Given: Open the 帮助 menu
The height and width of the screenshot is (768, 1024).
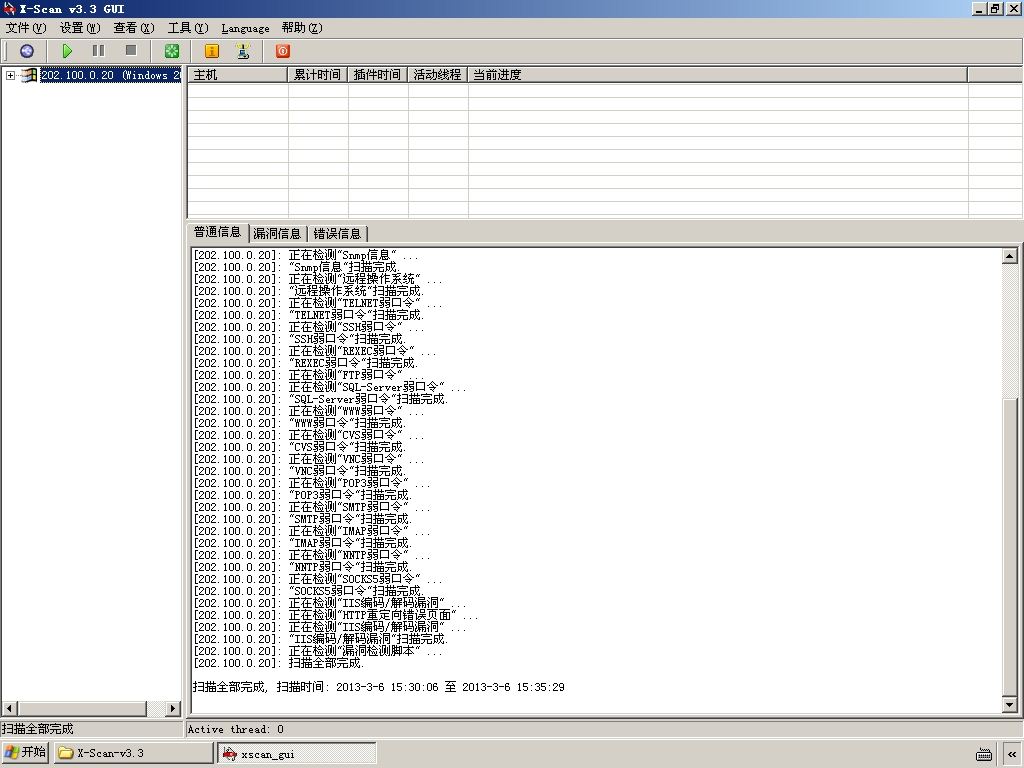Looking at the screenshot, I should pyautogui.click(x=302, y=28).
